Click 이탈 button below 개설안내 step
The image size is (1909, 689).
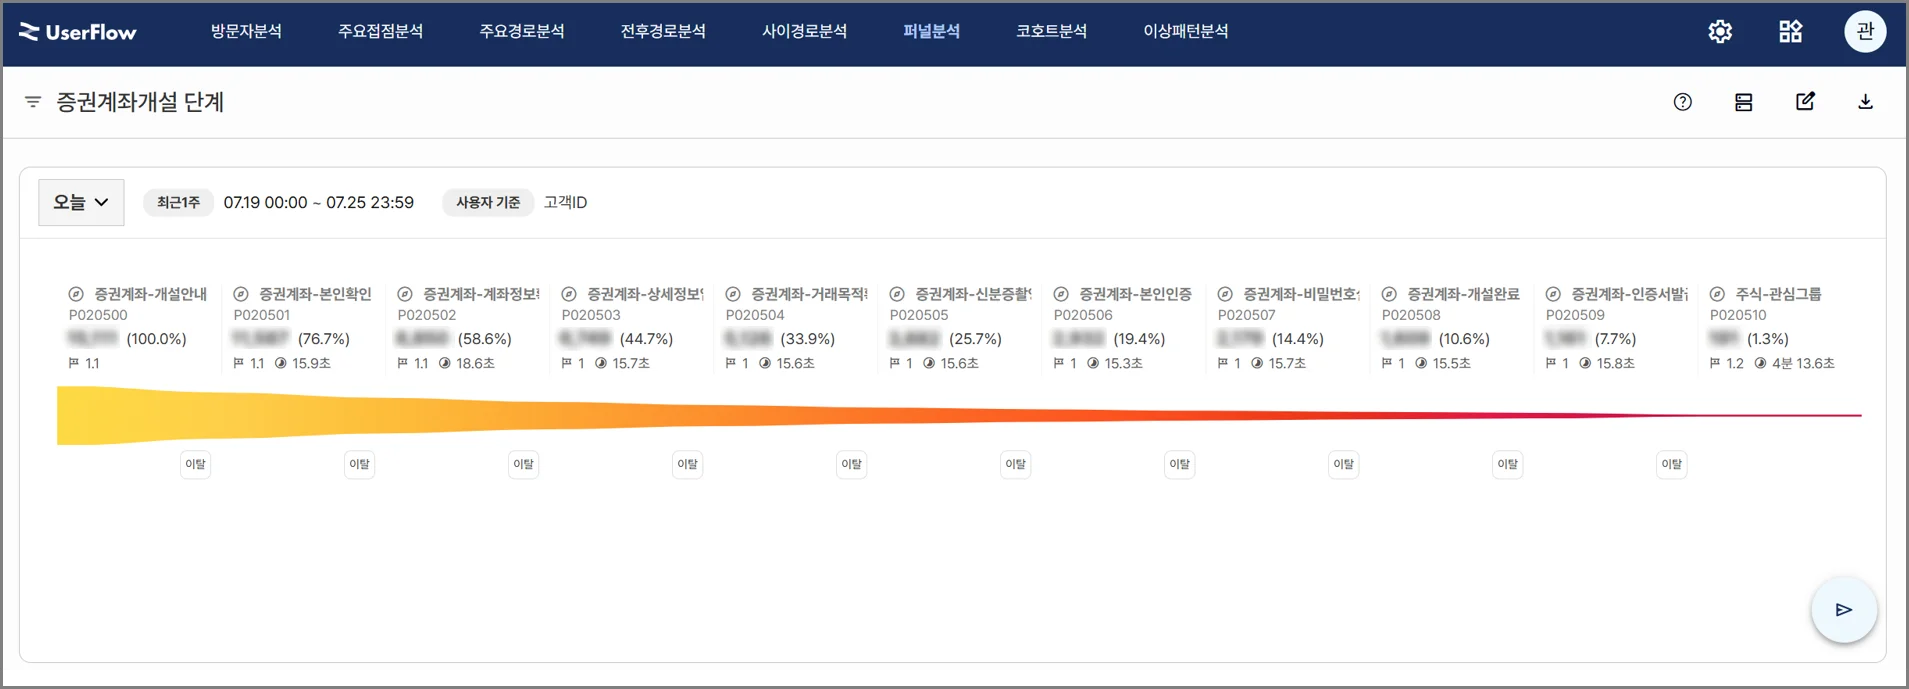(195, 464)
